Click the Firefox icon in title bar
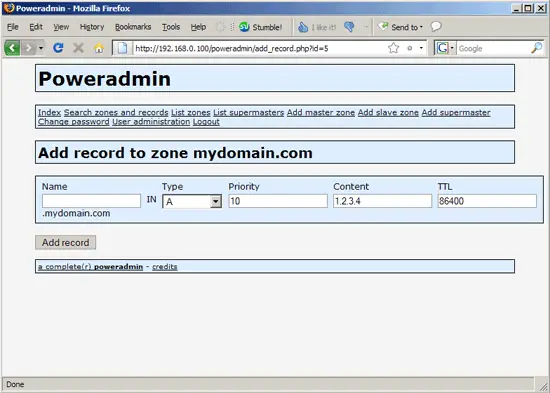This screenshot has height=393, width=550. [9, 8]
